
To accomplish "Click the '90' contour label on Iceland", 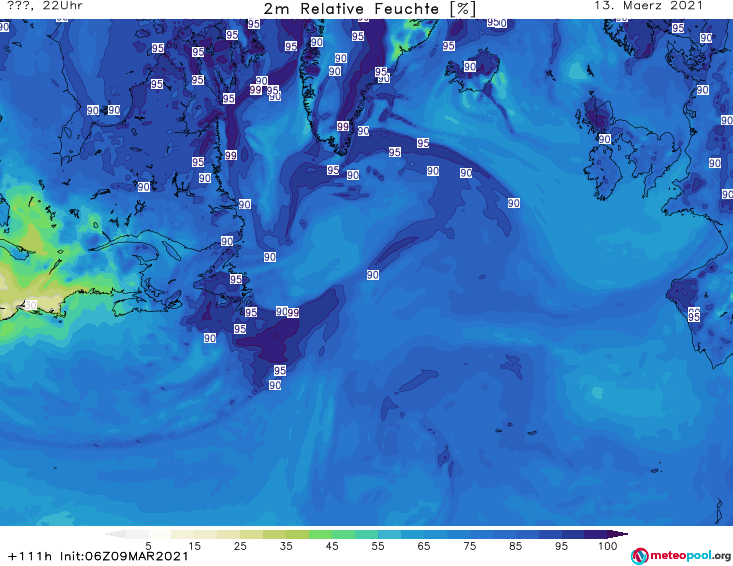I will click(x=470, y=66).
